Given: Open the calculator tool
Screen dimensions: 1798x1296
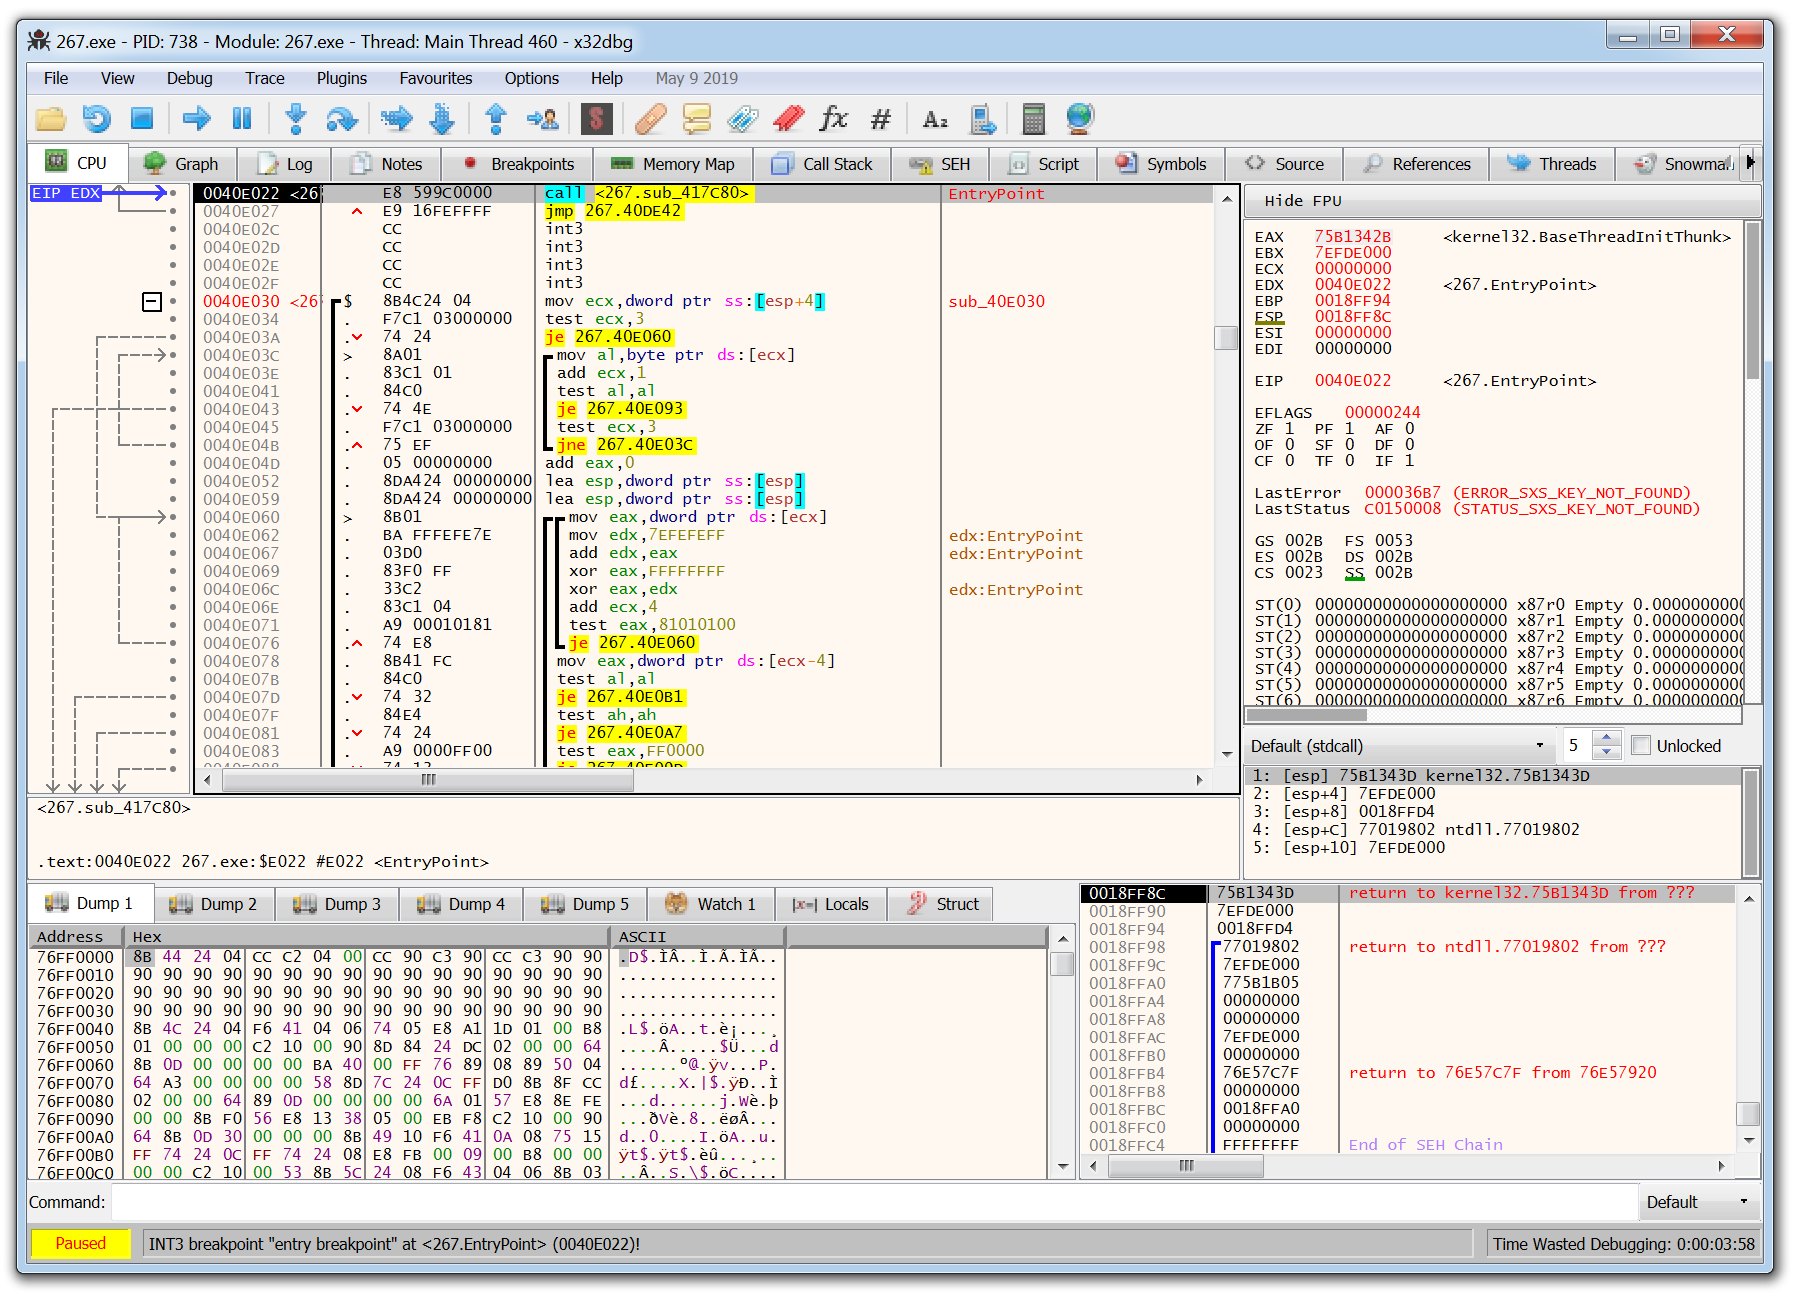Looking at the screenshot, I should 1032,118.
